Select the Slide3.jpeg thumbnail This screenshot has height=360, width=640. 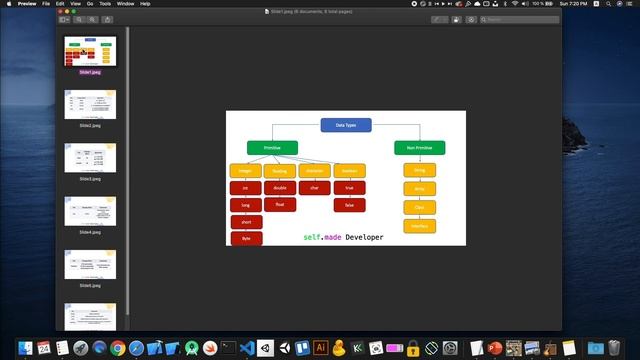[90, 158]
